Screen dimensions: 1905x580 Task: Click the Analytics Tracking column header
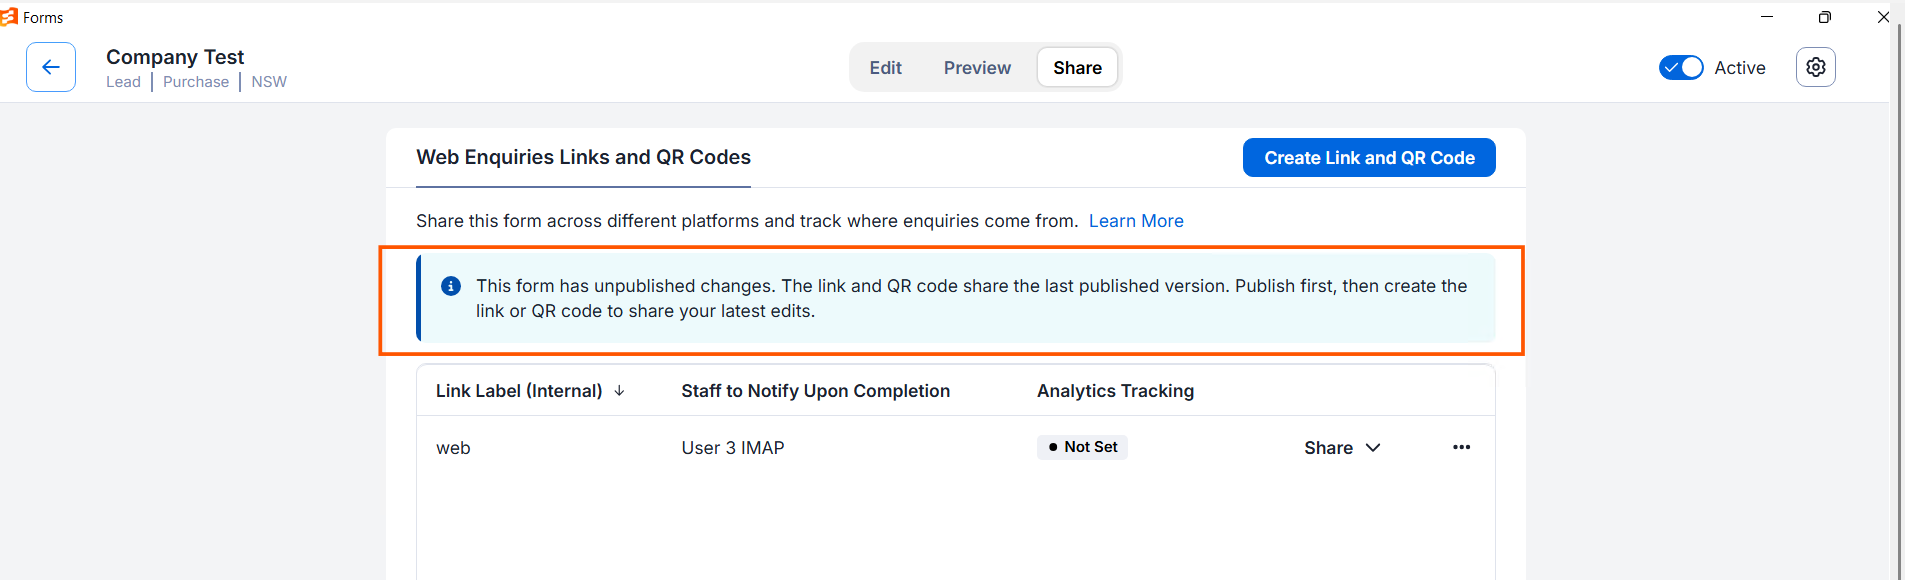click(1115, 391)
